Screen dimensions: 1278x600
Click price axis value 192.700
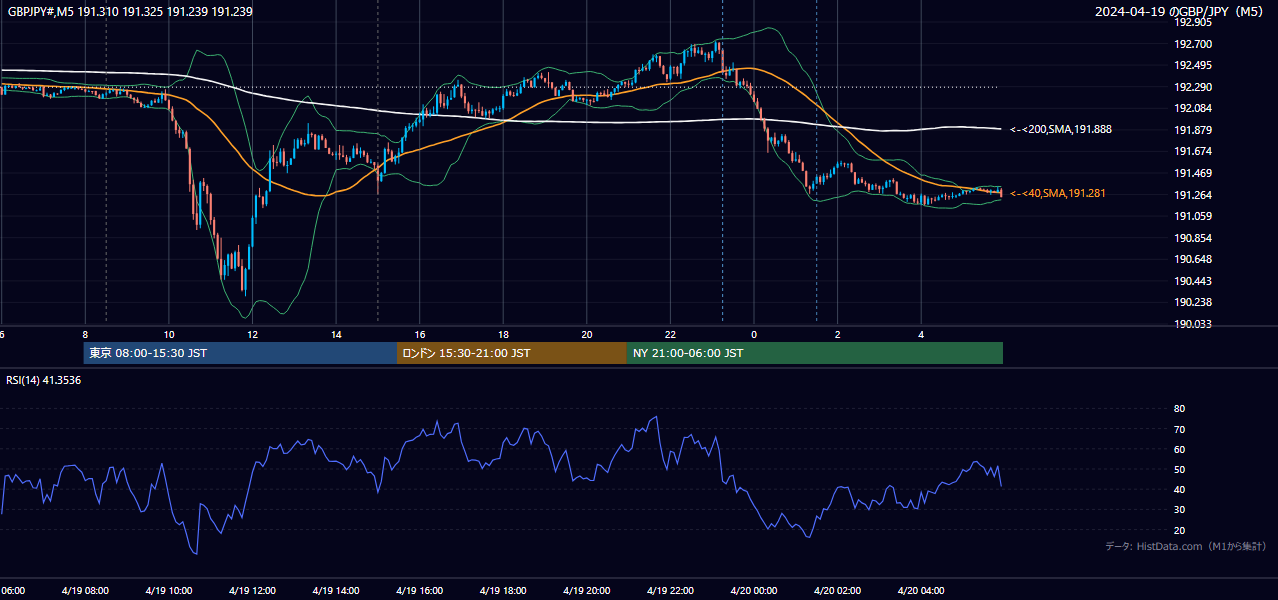tap(1193, 44)
